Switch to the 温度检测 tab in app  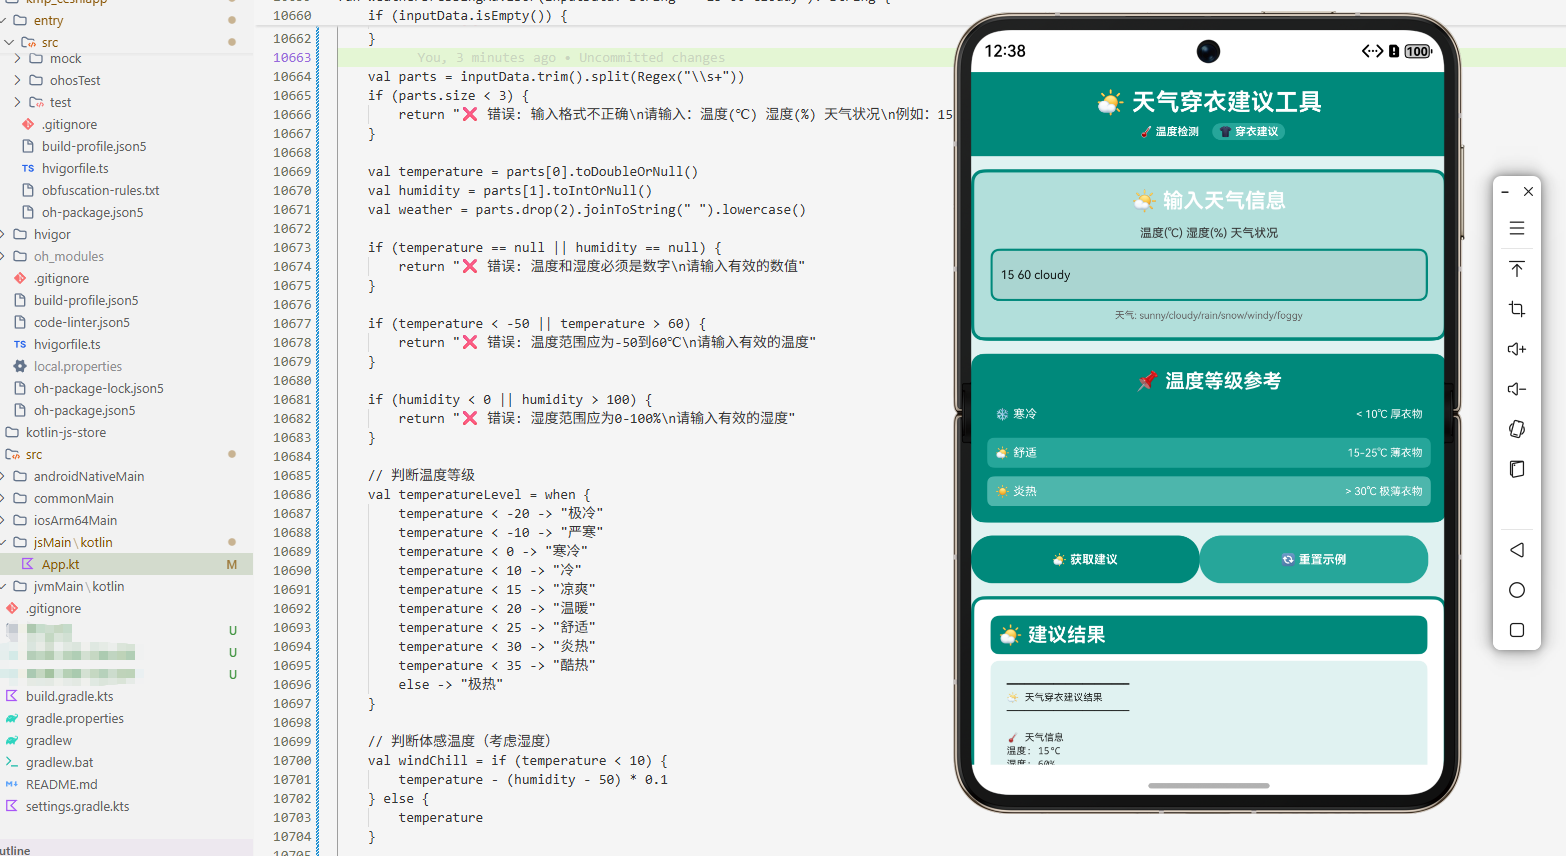point(1169,132)
